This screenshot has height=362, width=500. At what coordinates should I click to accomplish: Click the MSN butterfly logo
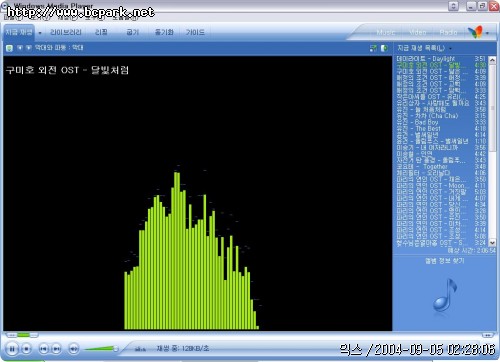pyautogui.click(x=475, y=32)
